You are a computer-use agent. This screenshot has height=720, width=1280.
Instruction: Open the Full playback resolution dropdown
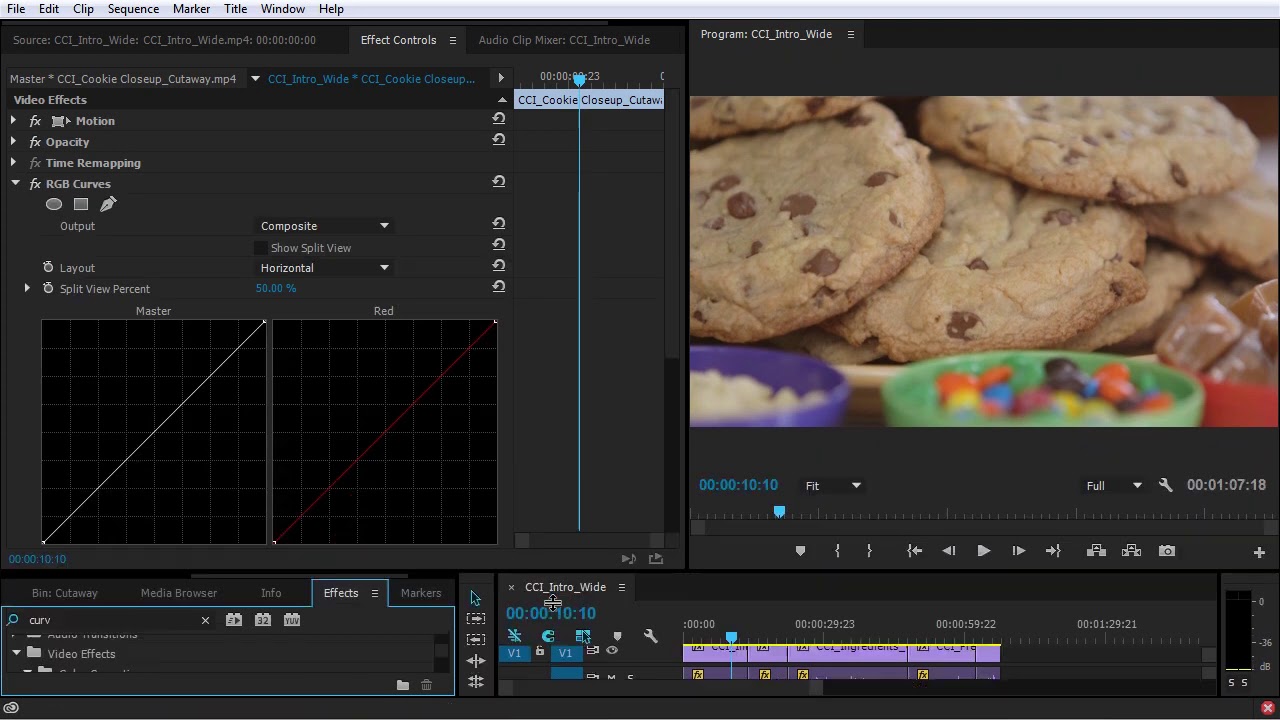point(1114,486)
